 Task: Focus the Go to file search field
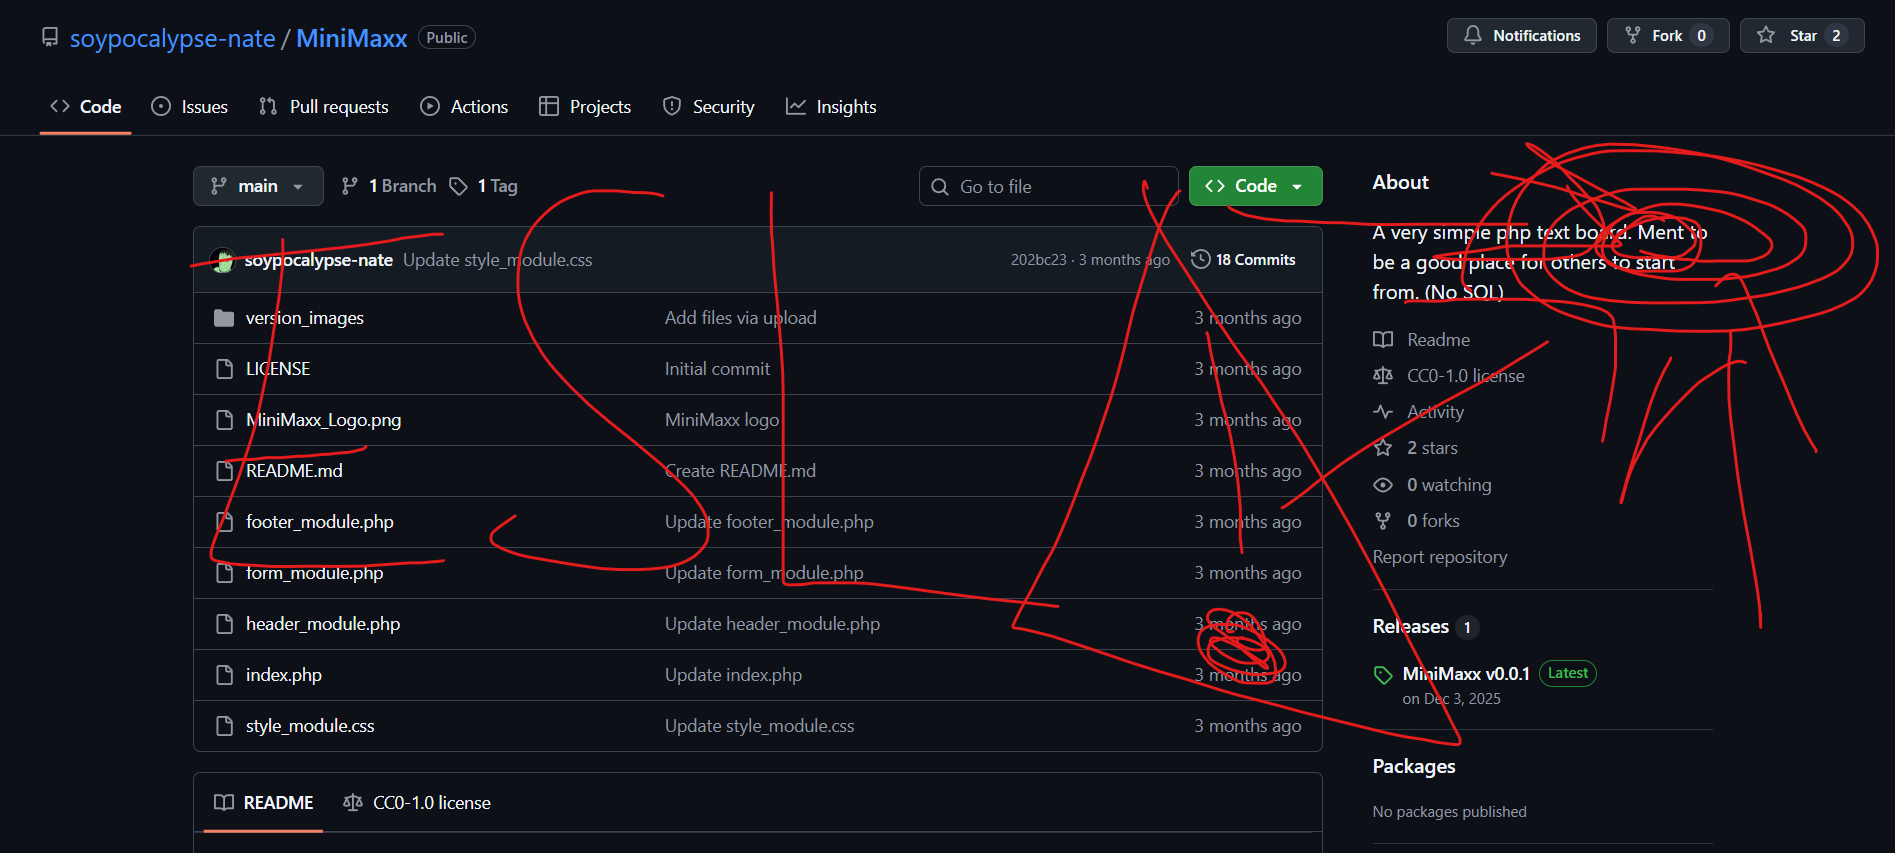(x=1050, y=187)
